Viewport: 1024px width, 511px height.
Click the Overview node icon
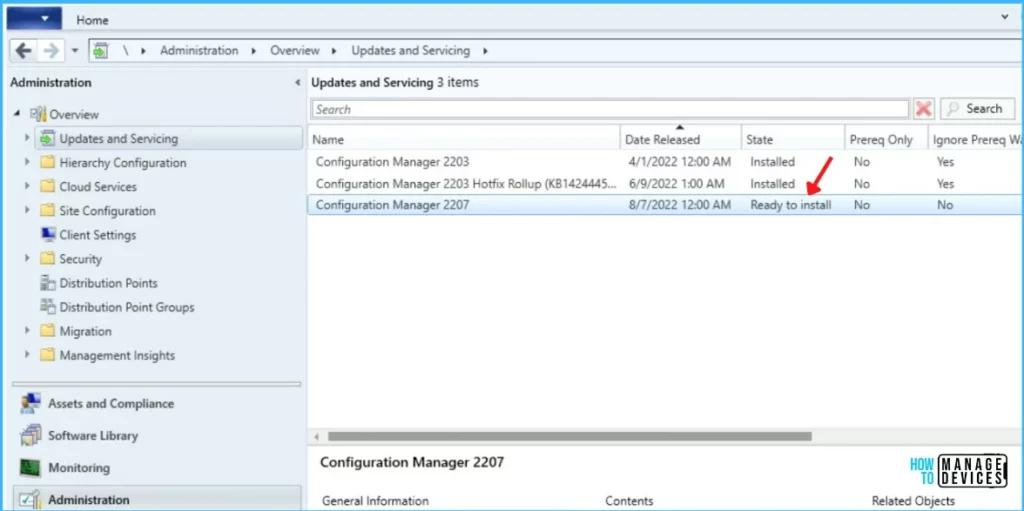point(39,114)
